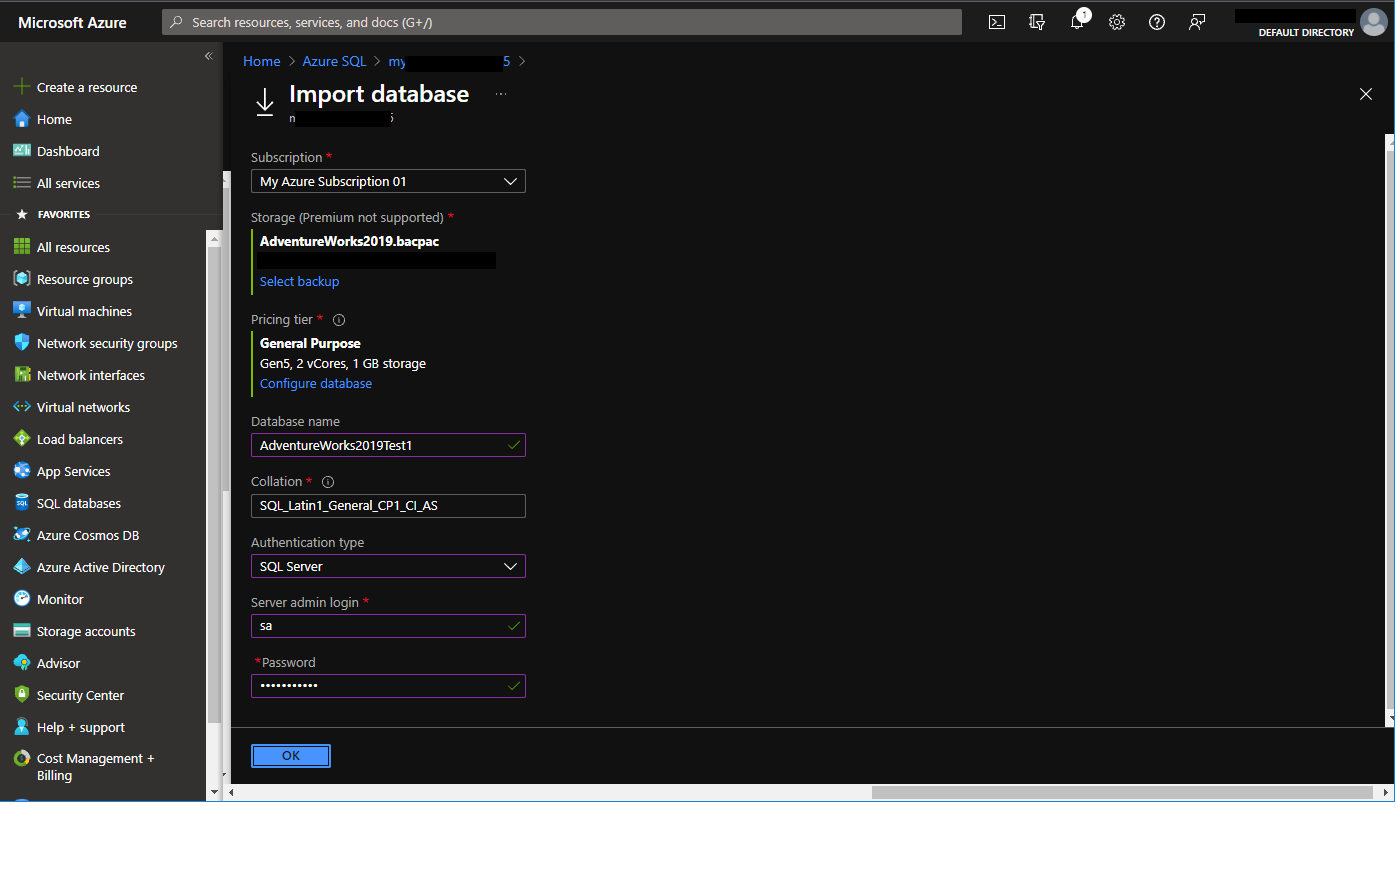Open Help + support in the sidebar

(x=81, y=727)
